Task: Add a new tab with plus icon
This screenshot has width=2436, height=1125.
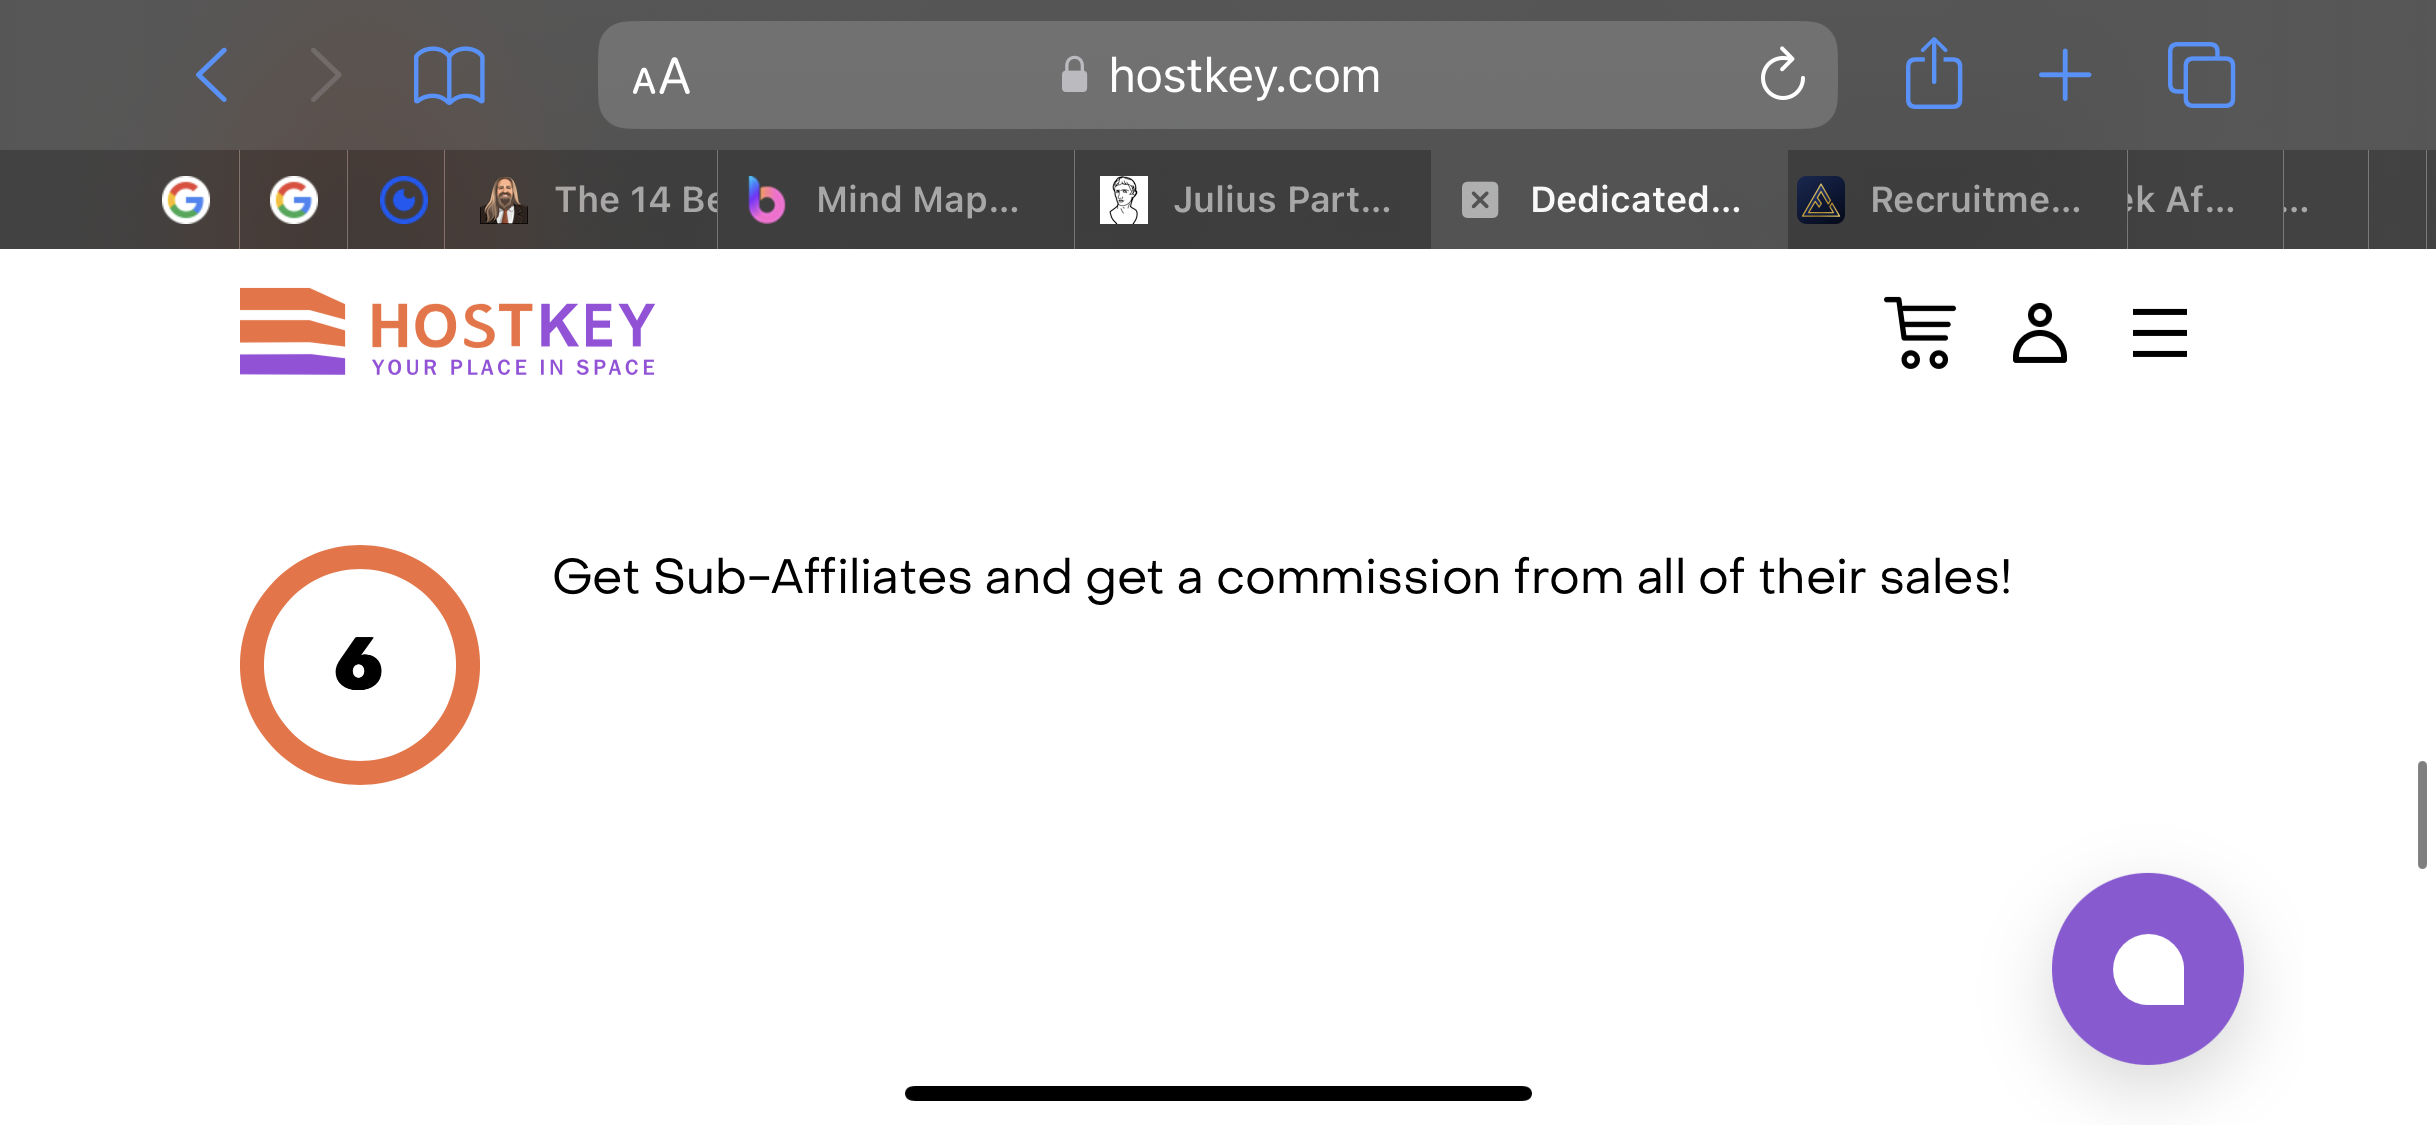Action: tap(2064, 76)
